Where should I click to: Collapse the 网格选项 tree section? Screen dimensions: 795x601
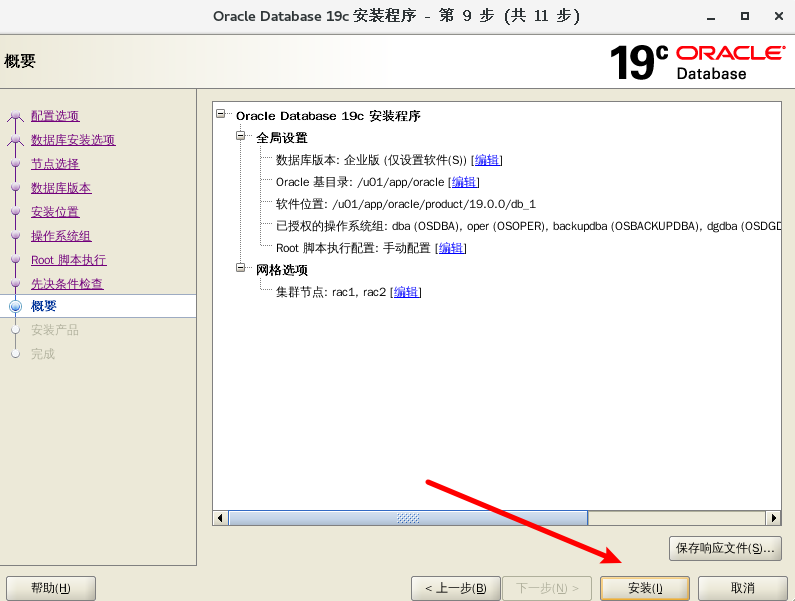coord(241,269)
